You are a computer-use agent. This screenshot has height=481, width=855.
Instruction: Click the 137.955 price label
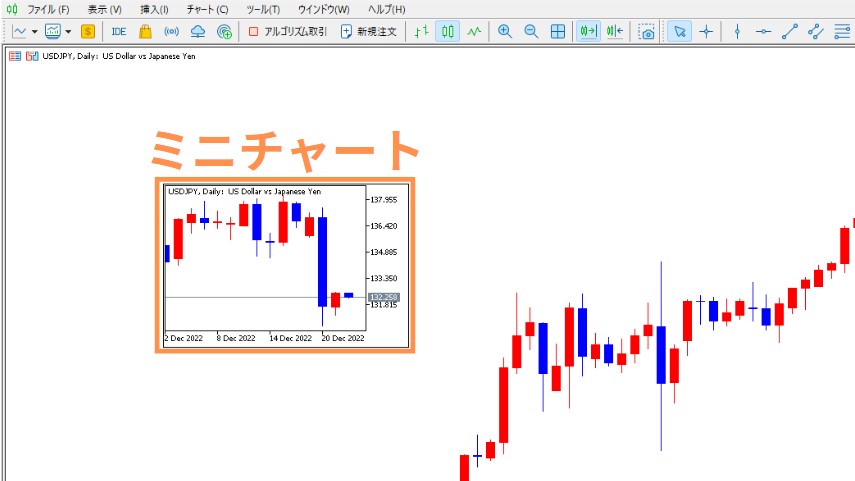click(x=384, y=200)
